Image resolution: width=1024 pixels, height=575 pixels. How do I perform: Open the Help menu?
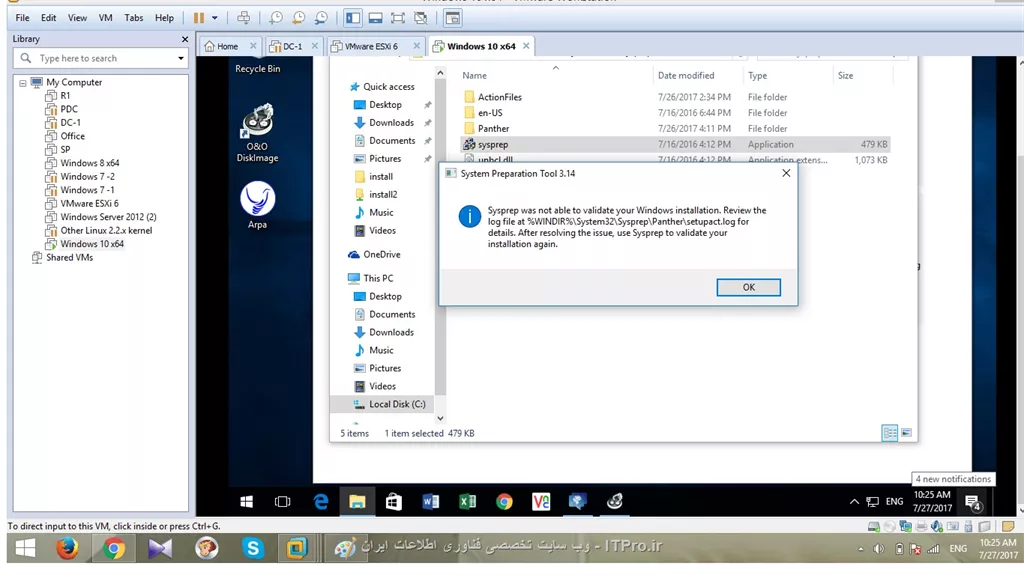click(x=164, y=18)
